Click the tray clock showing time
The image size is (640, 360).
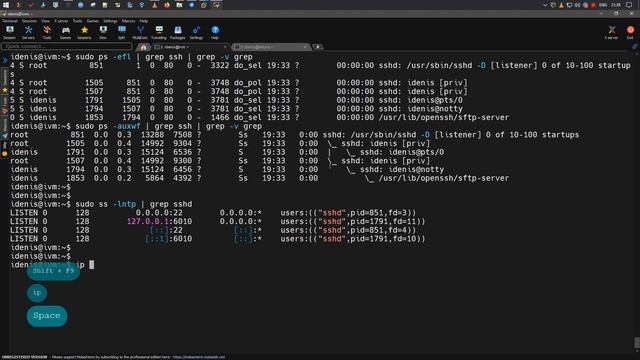click(x=616, y=5)
